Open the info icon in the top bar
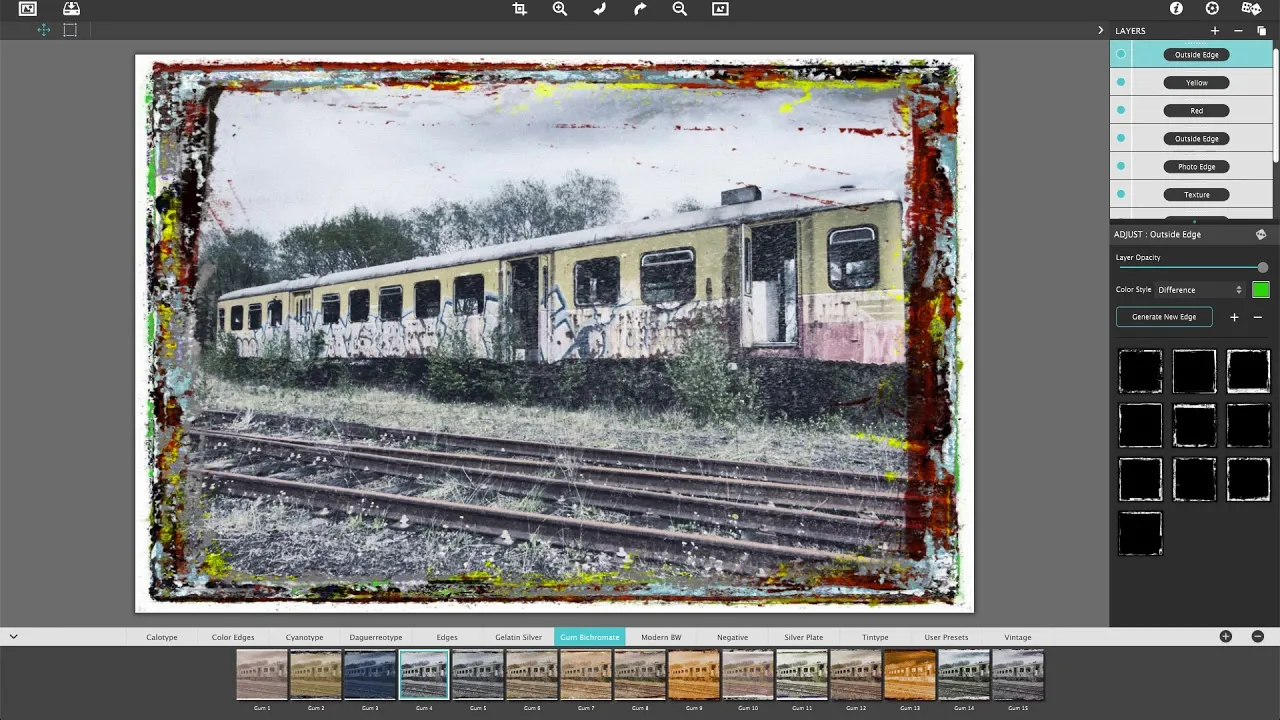The image size is (1280, 720). click(1176, 8)
